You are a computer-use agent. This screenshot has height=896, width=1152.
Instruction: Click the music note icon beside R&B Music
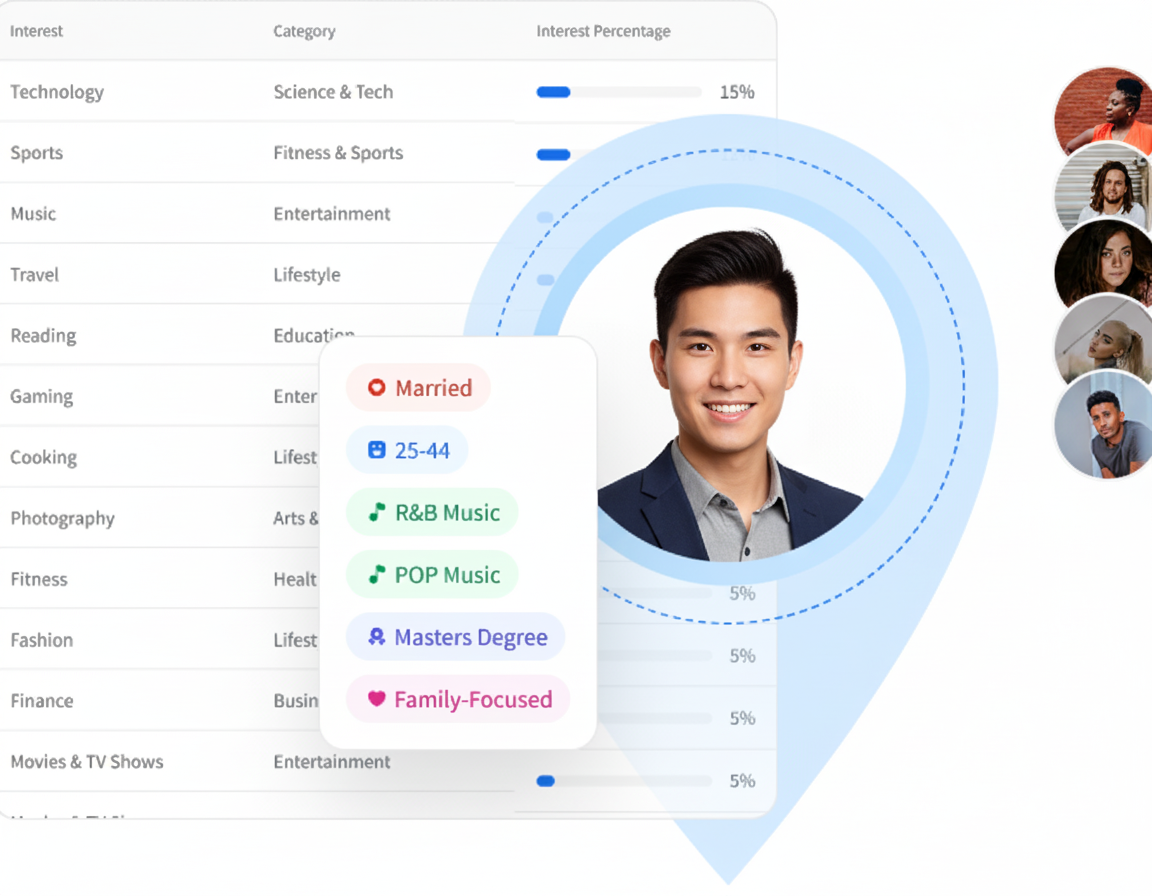point(376,513)
